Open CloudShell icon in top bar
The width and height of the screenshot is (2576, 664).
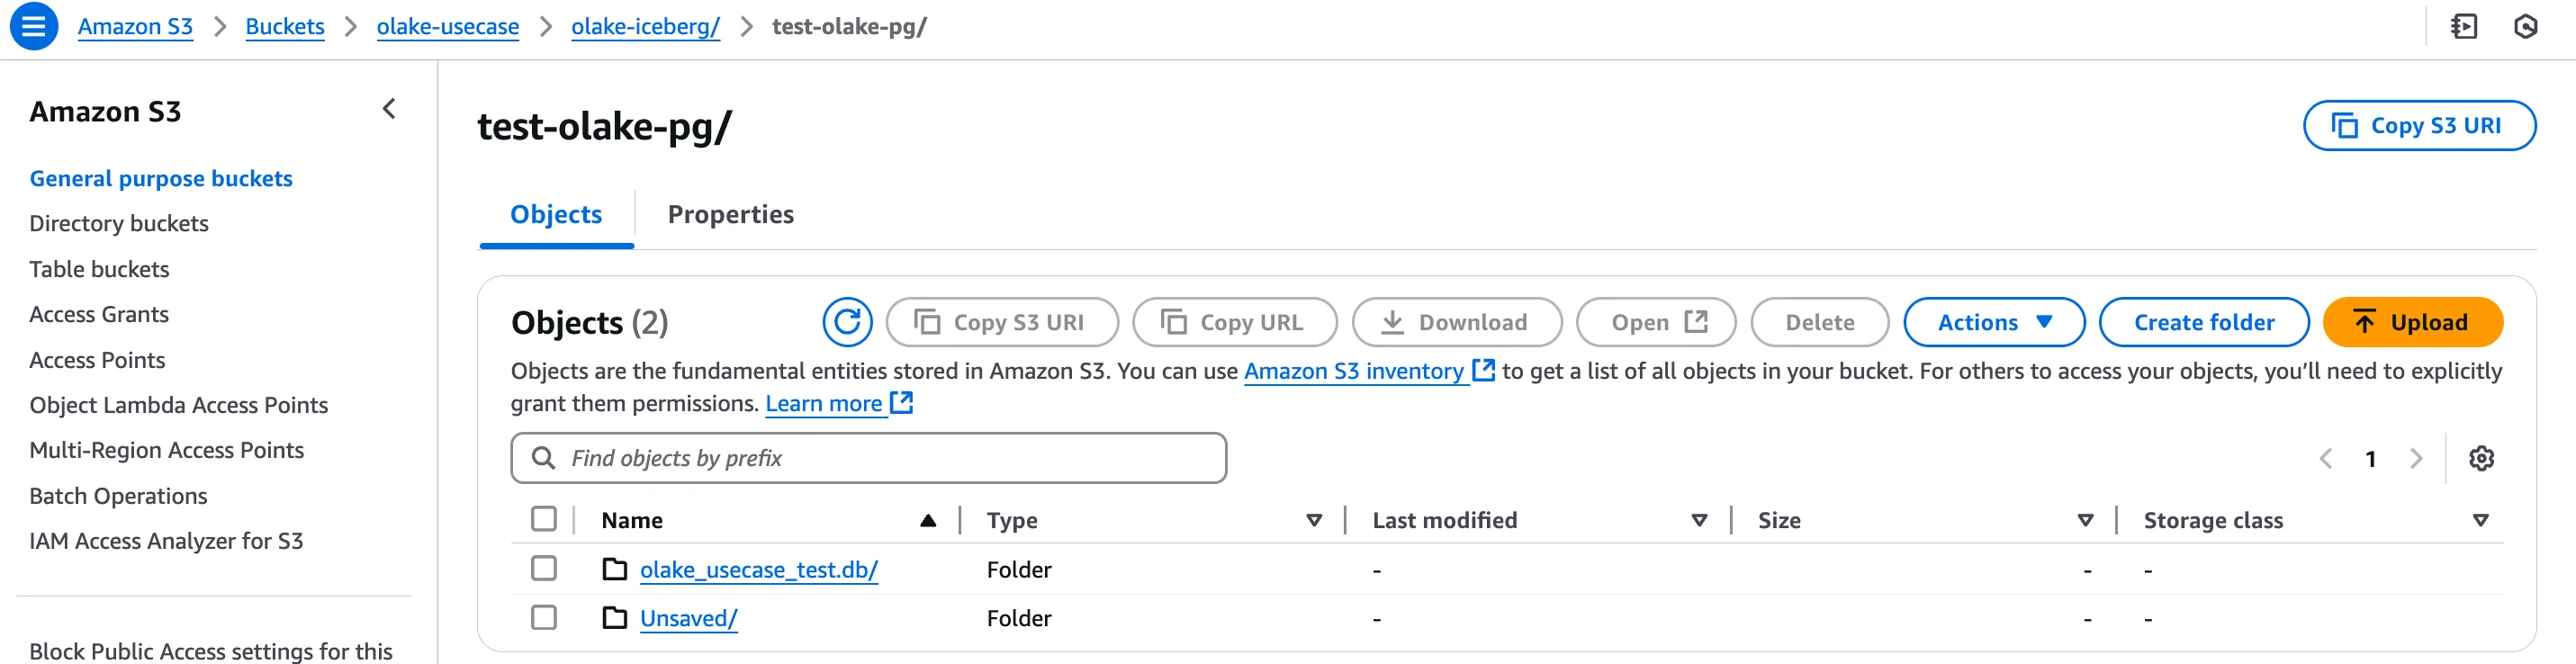2464,26
